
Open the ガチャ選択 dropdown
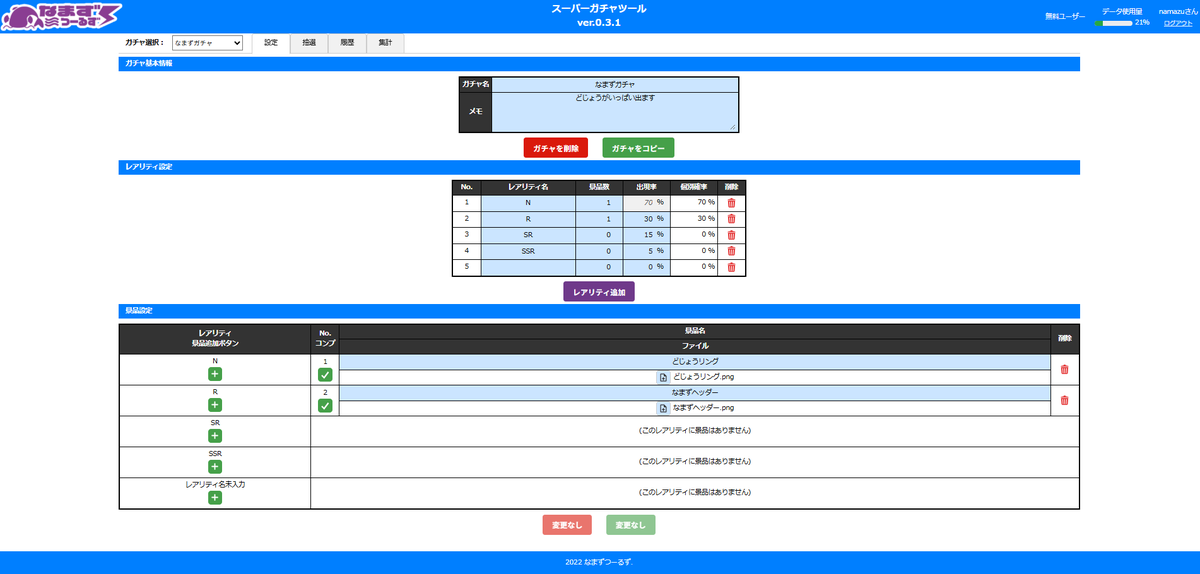pyautogui.click(x=207, y=43)
